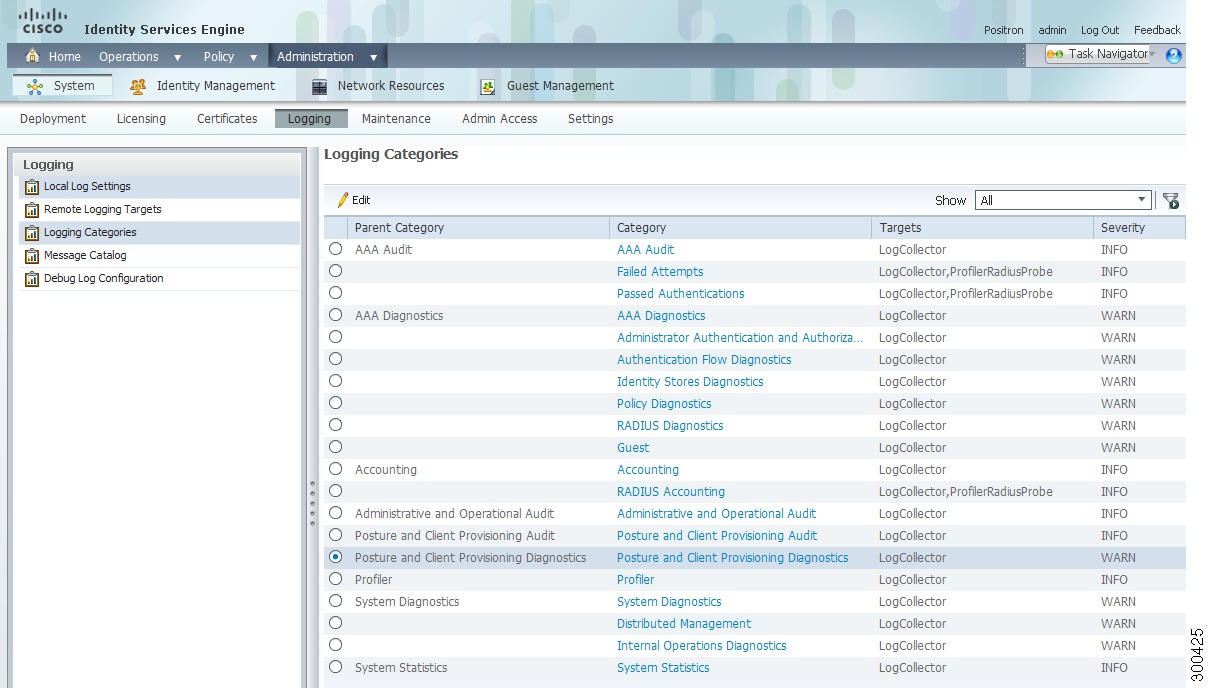Select the System Statistics radio button

(x=335, y=667)
